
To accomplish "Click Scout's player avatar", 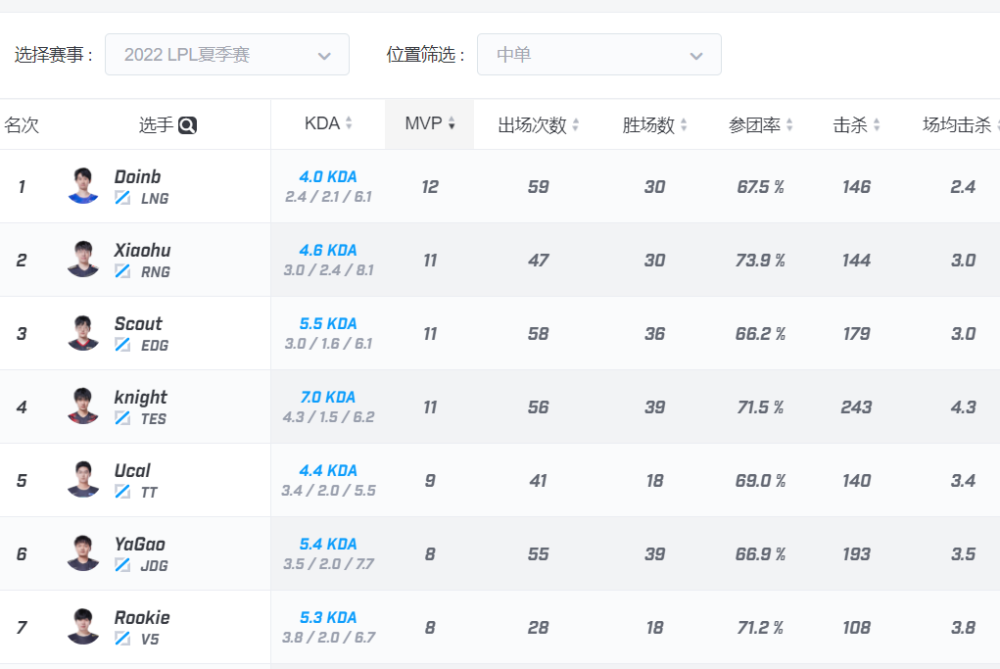I will [x=83, y=332].
